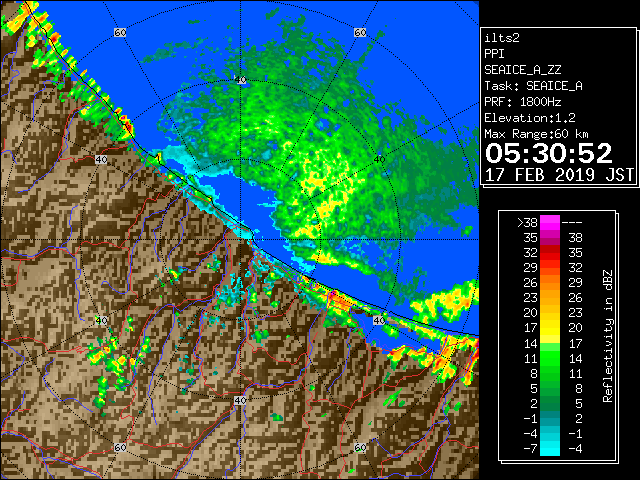This screenshot has width=640, height=480.
Task: Select the PPI scan type label
Action: pos(494,54)
